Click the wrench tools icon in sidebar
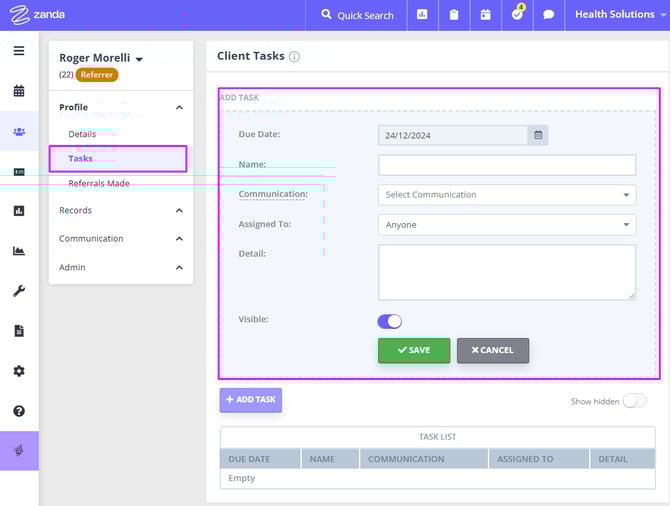 [19, 291]
